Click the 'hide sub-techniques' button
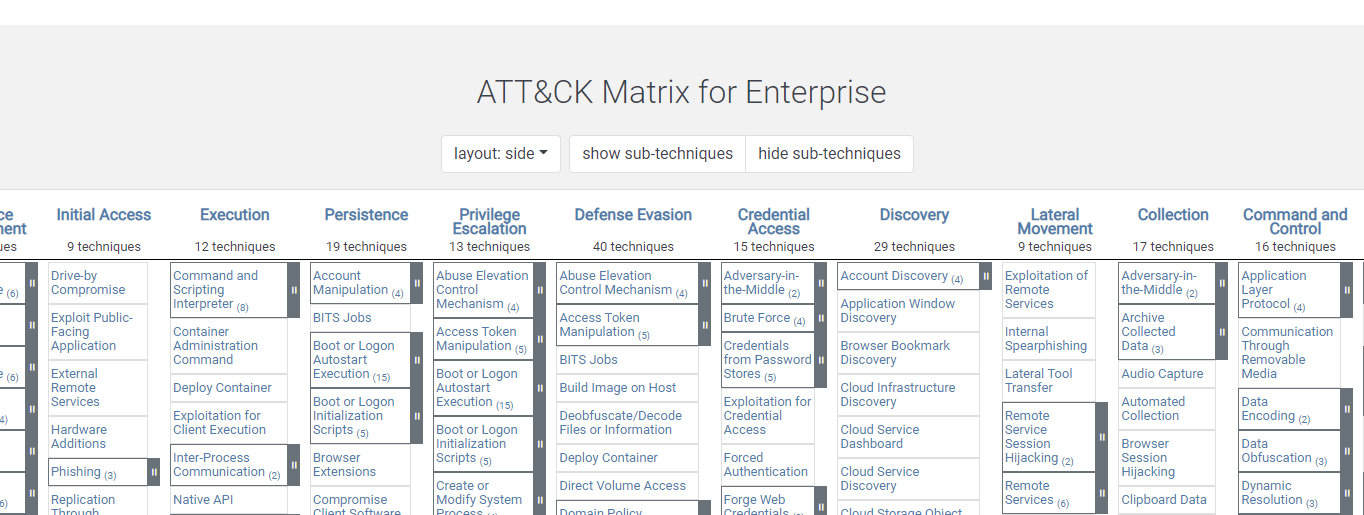 click(x=829, y=154)
